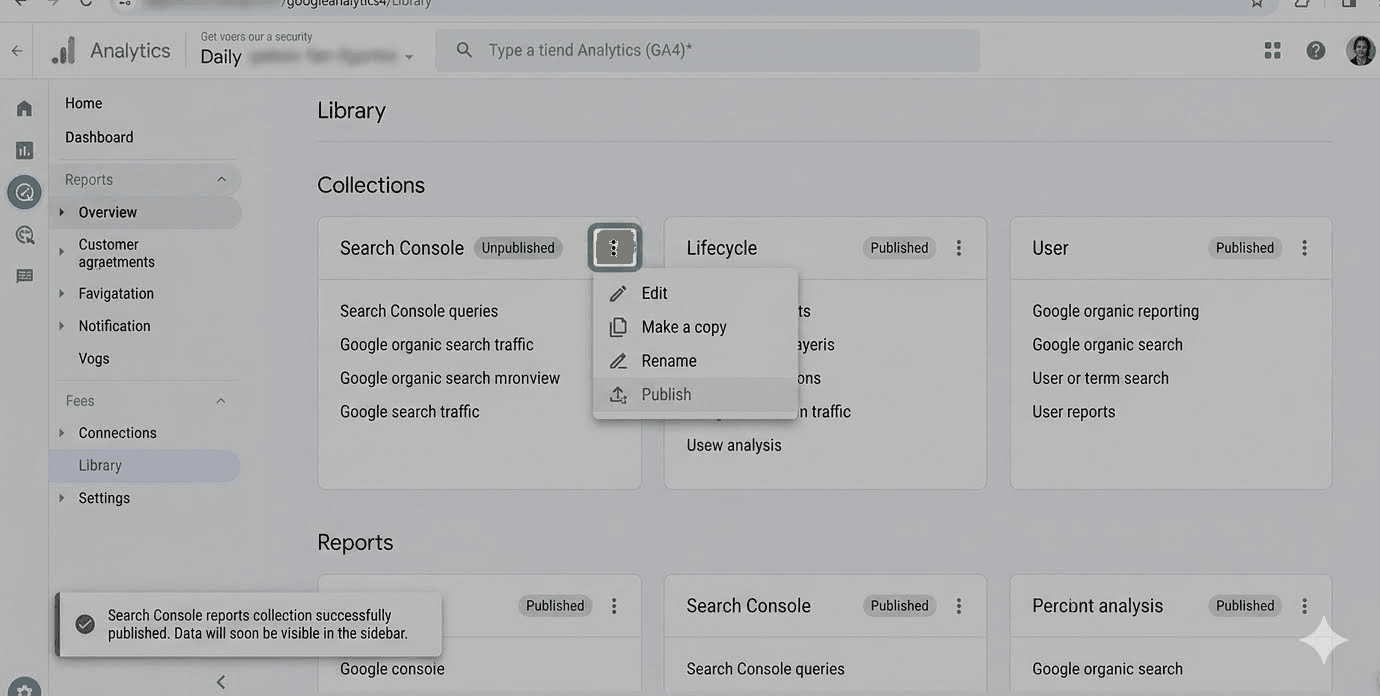
Task: Open Google organic search traffic link
Action: [x=437, y=345]
